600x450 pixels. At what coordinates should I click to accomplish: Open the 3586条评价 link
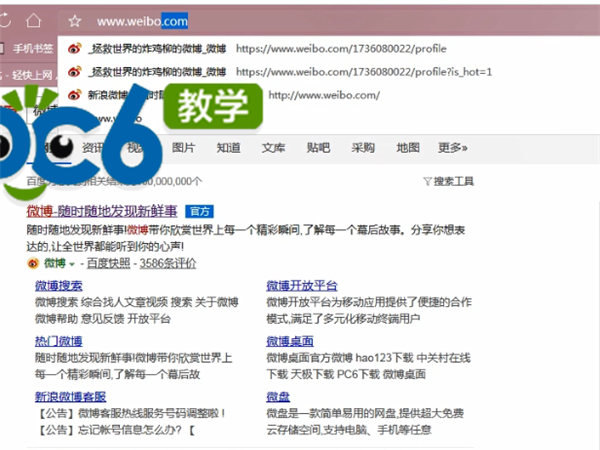(x=168, y=263)
